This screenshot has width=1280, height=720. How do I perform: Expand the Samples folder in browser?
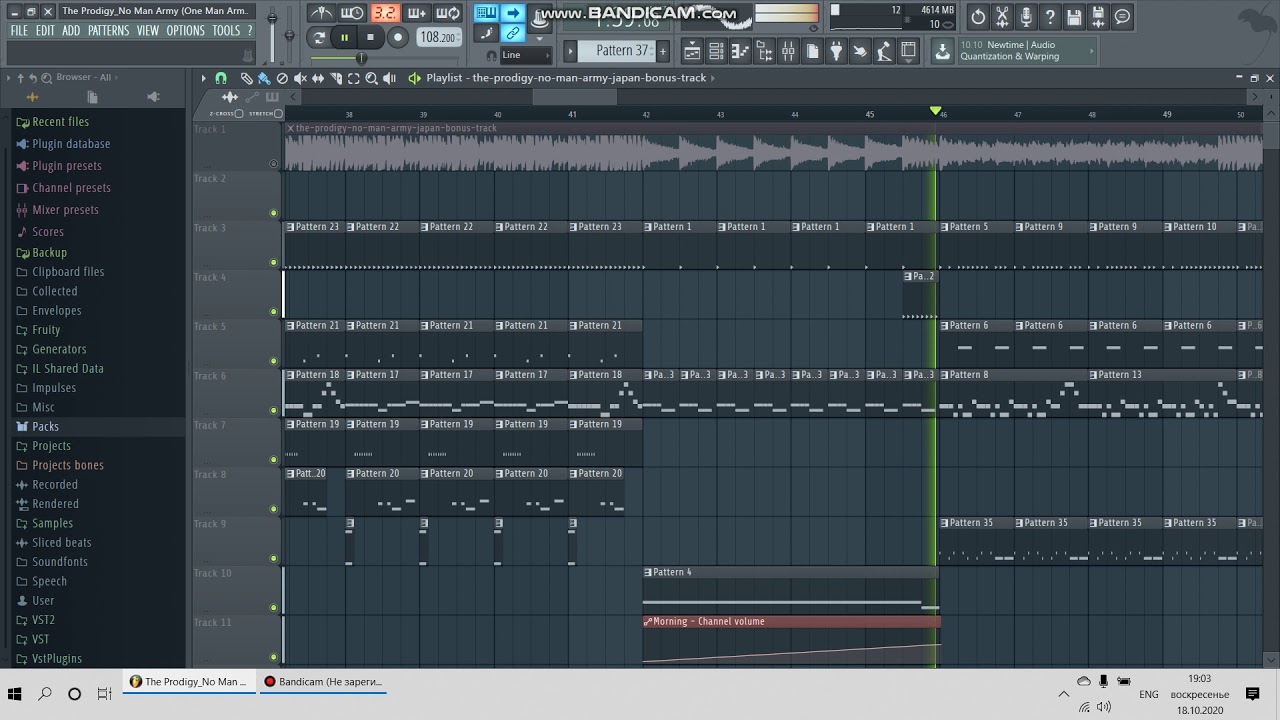tap(44, 523)
